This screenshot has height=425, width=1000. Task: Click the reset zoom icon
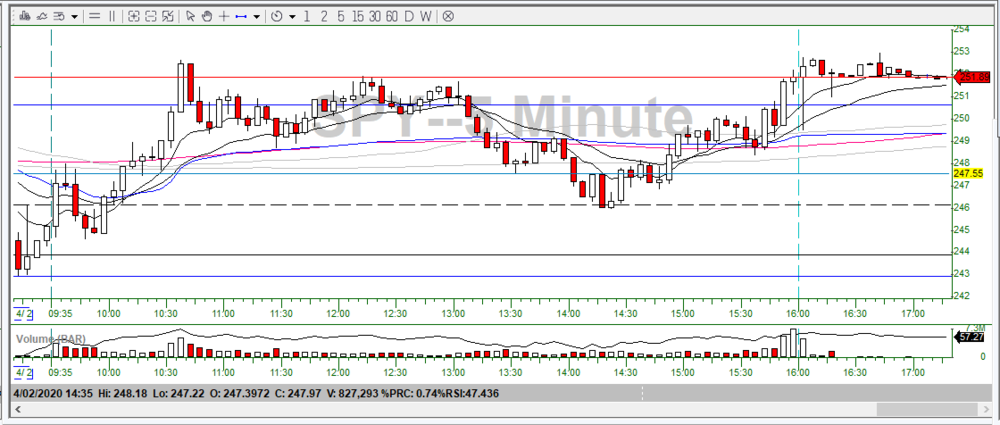coord(166,16)
